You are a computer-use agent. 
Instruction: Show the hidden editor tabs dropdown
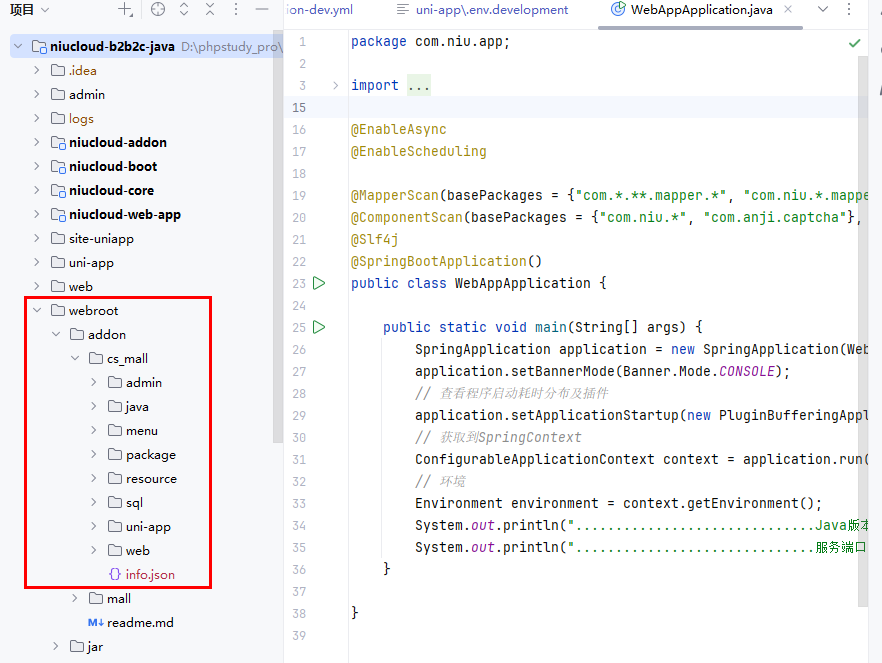pos(823,10)
